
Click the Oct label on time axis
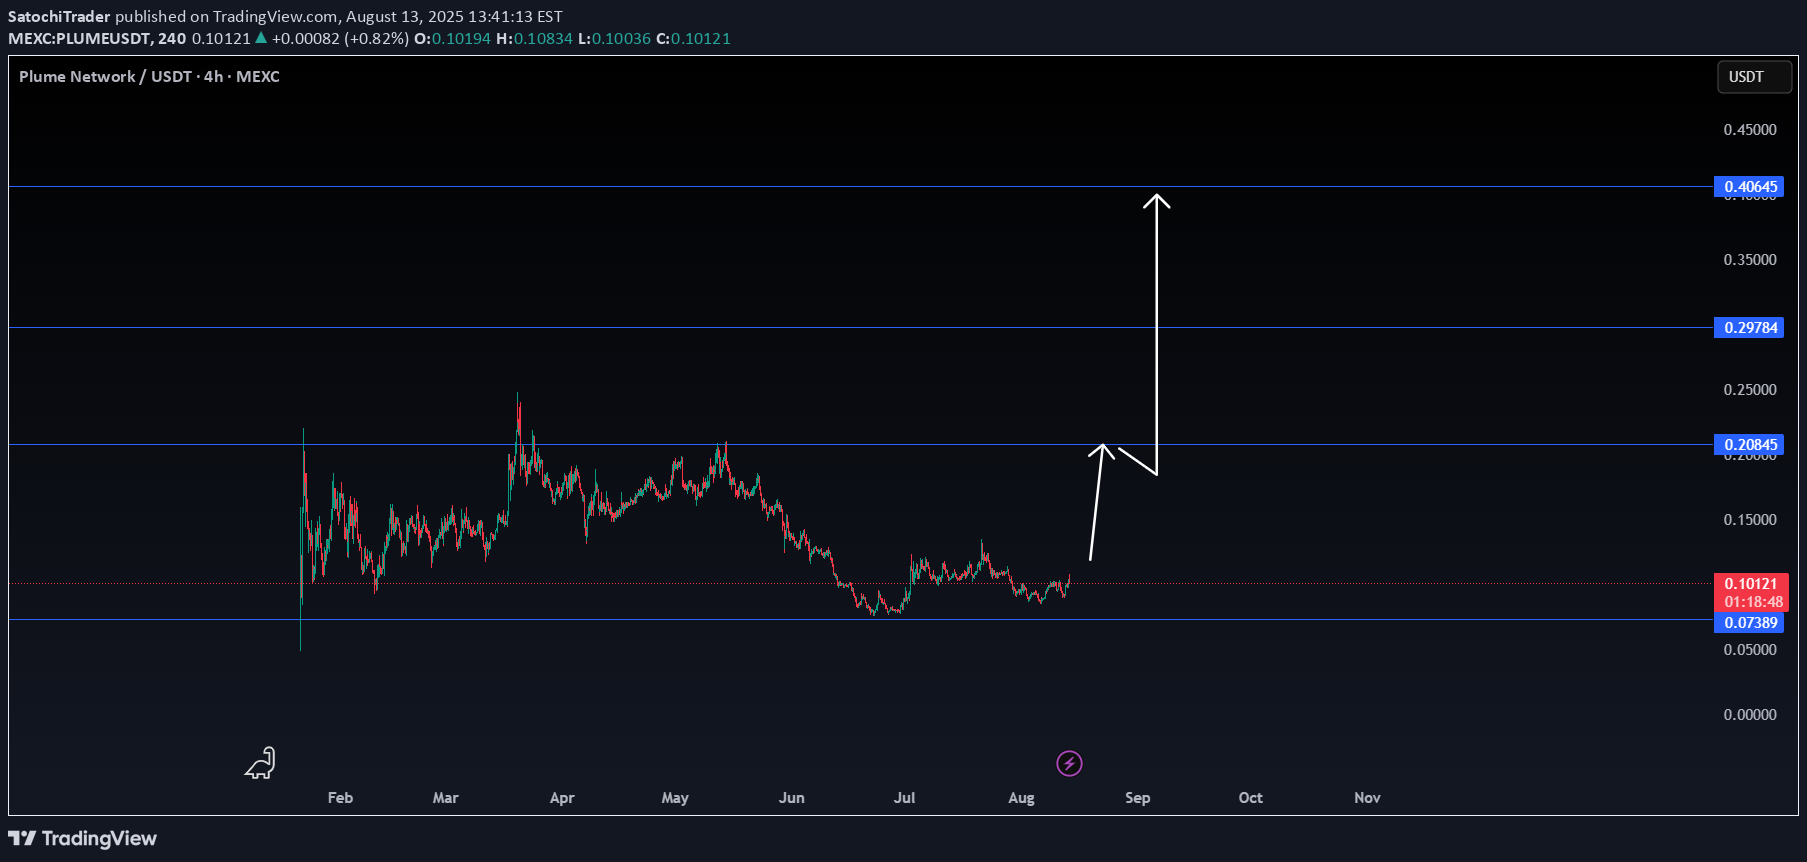(1250, 798)
